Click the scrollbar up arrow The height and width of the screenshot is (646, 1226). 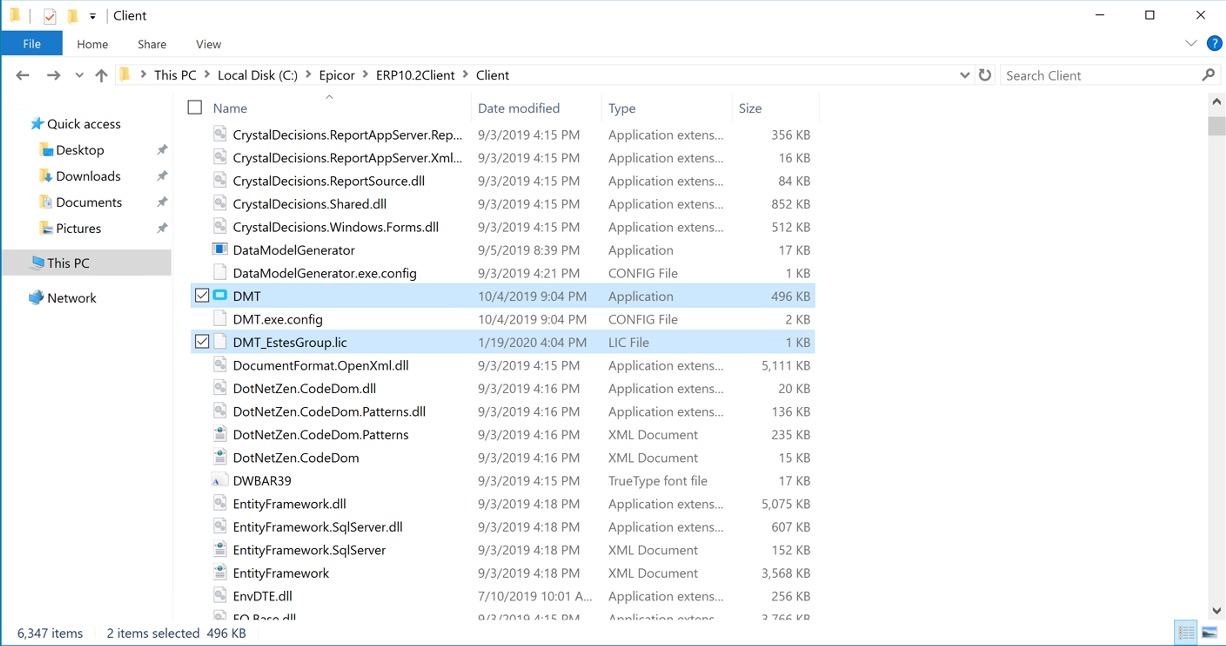(1217, 101)
